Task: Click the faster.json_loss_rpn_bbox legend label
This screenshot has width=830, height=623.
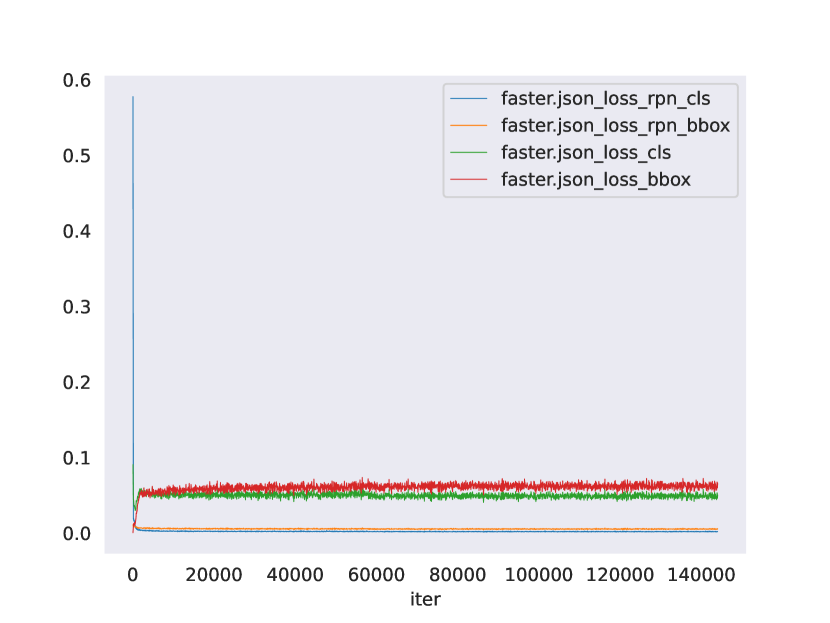Action: pos(616,126)
